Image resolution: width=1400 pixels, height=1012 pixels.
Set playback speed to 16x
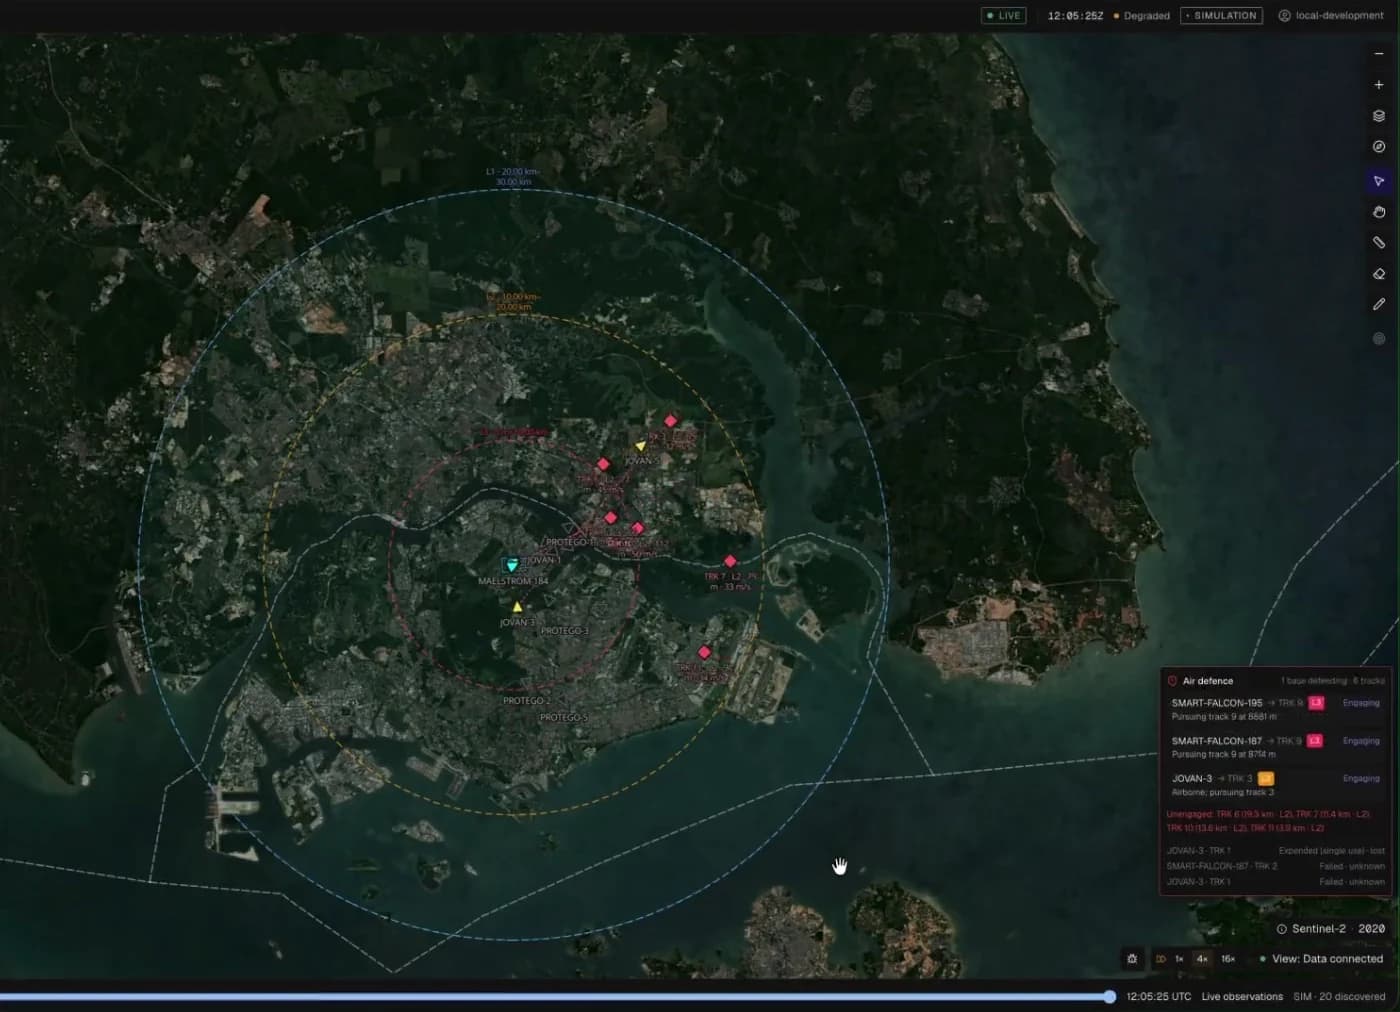point(1228,959)
